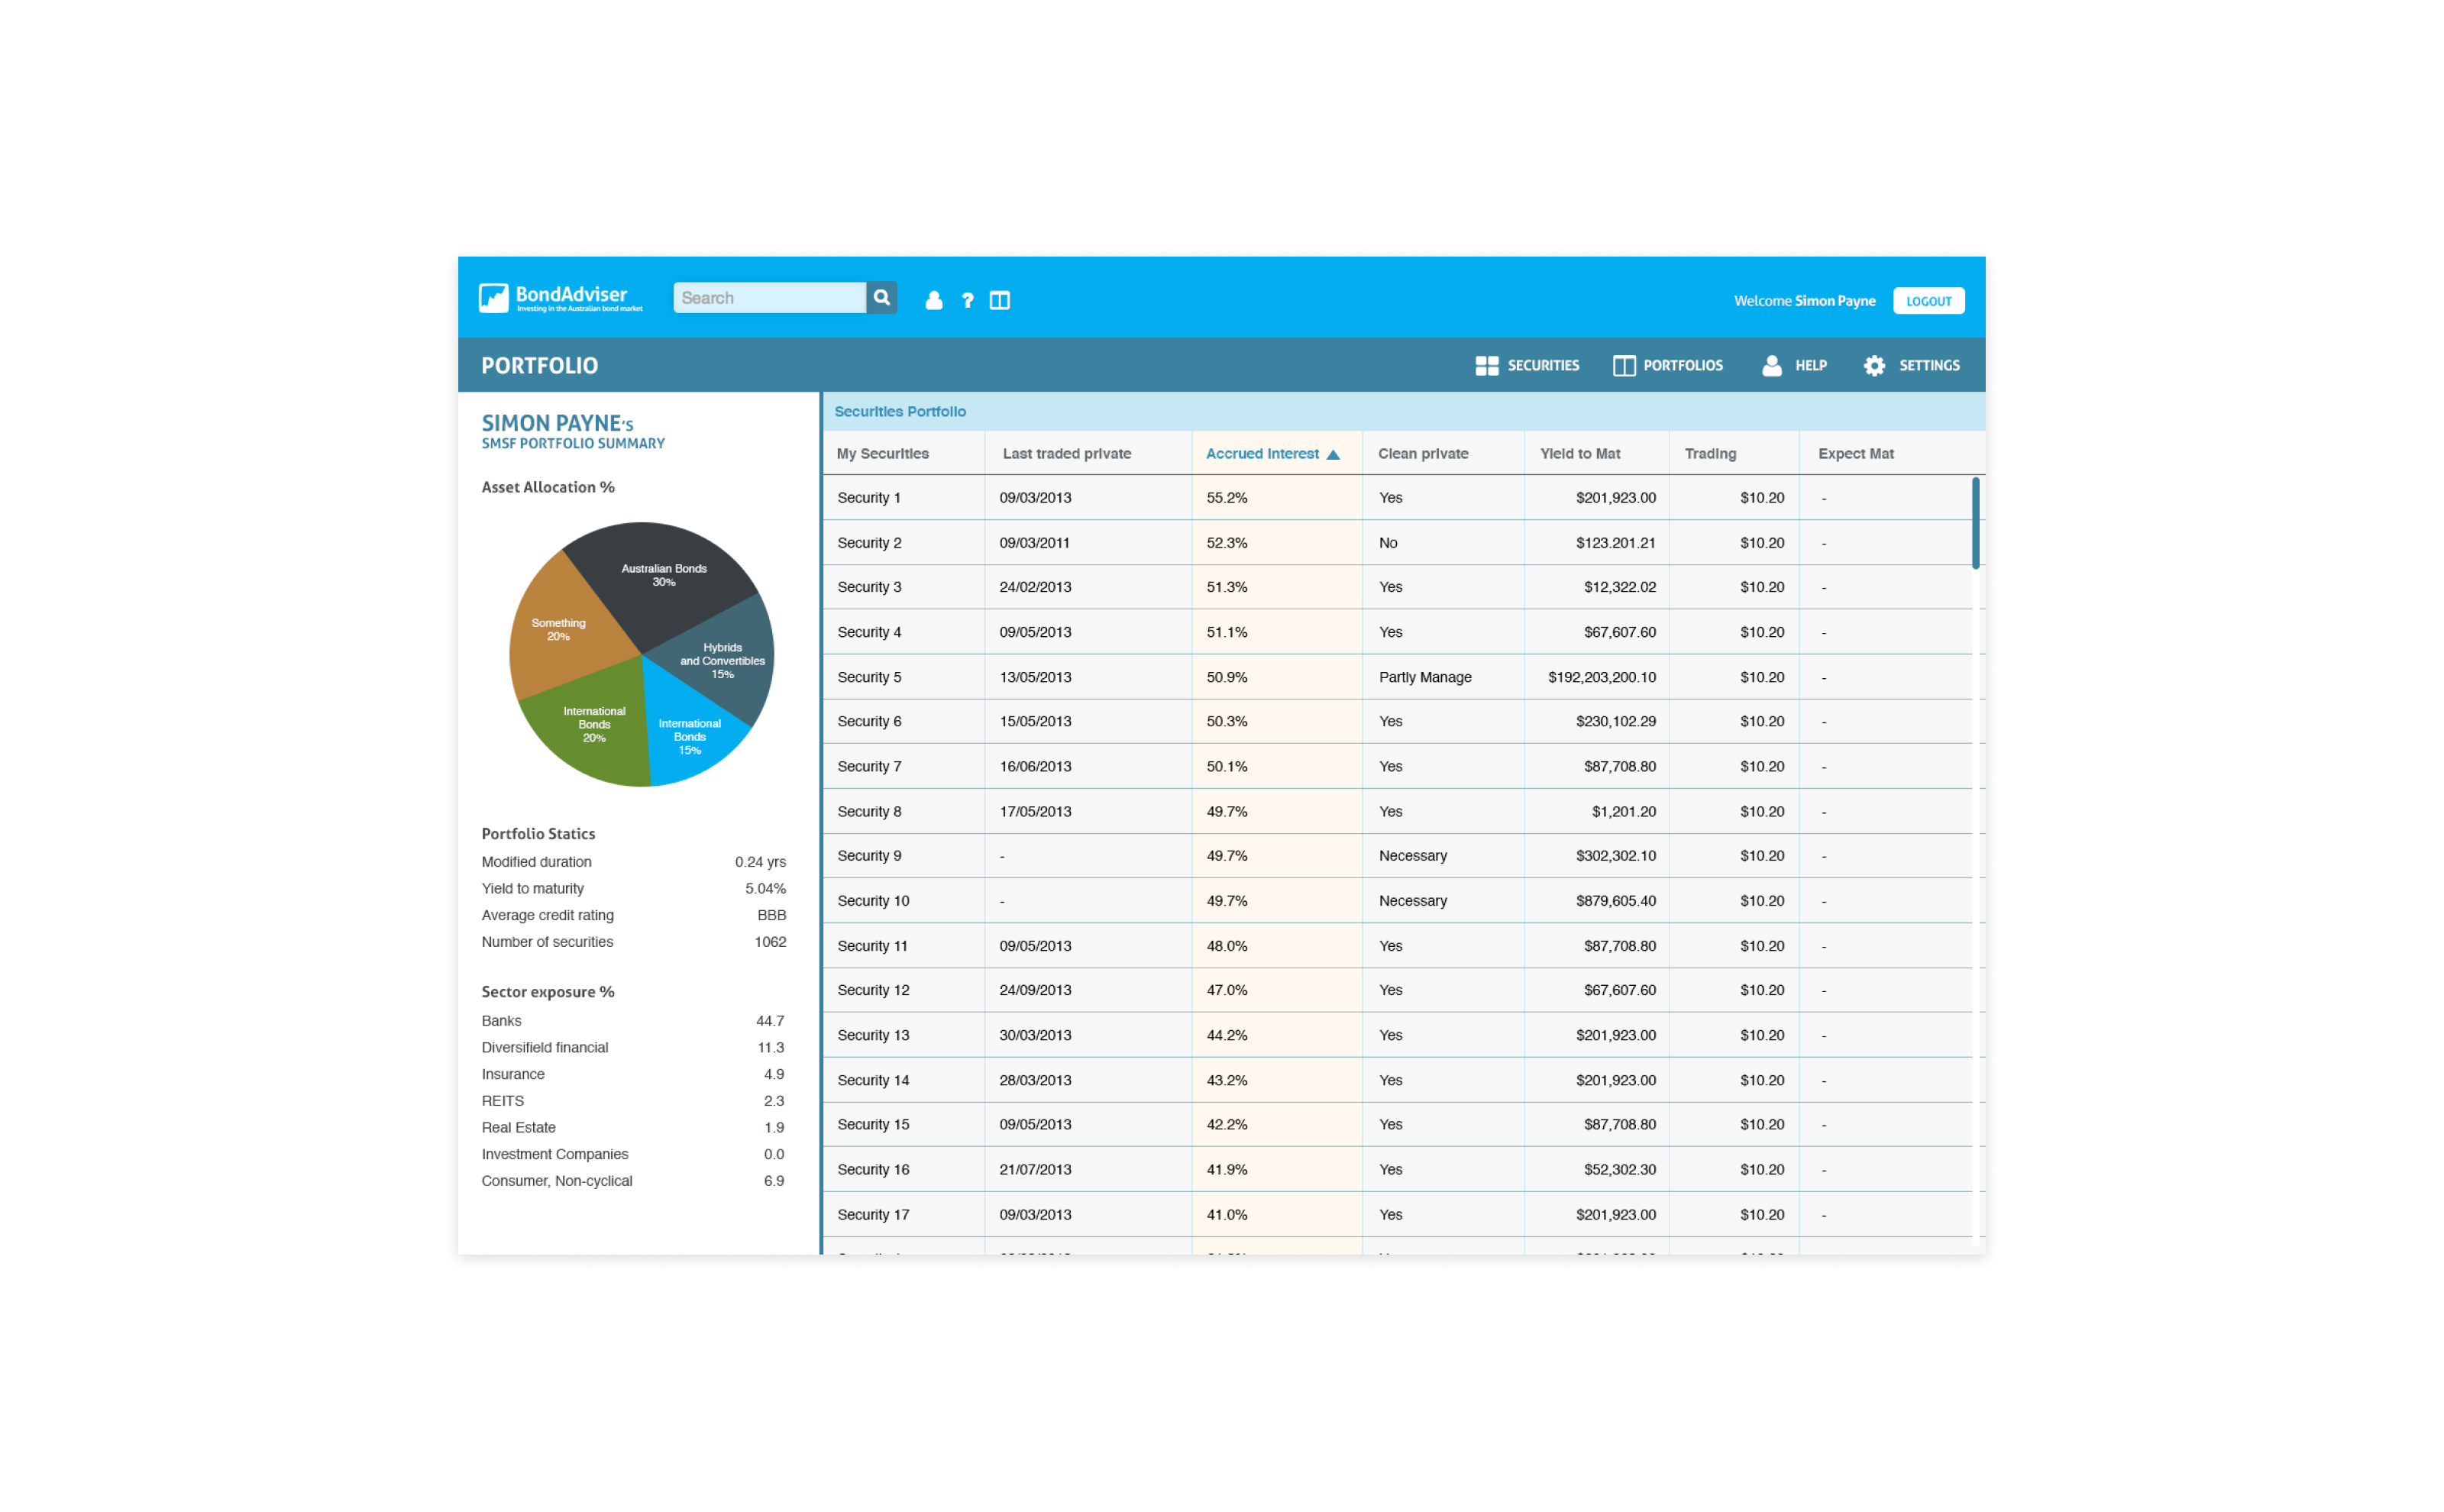Click into the Search input field

[x=768, y=298]
